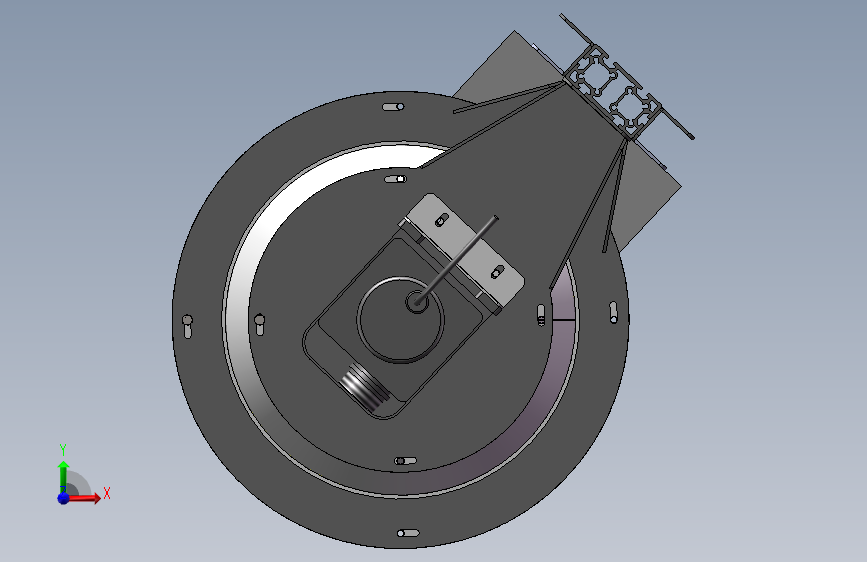
Task: Select the threaded fitting on the housing
Action: pyautogui.click(x=365, y=388)
